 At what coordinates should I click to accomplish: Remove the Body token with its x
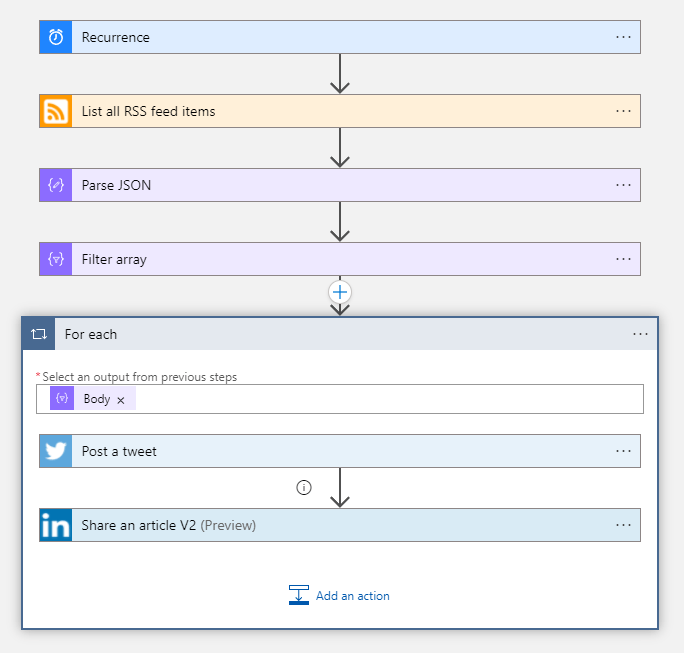121,400
